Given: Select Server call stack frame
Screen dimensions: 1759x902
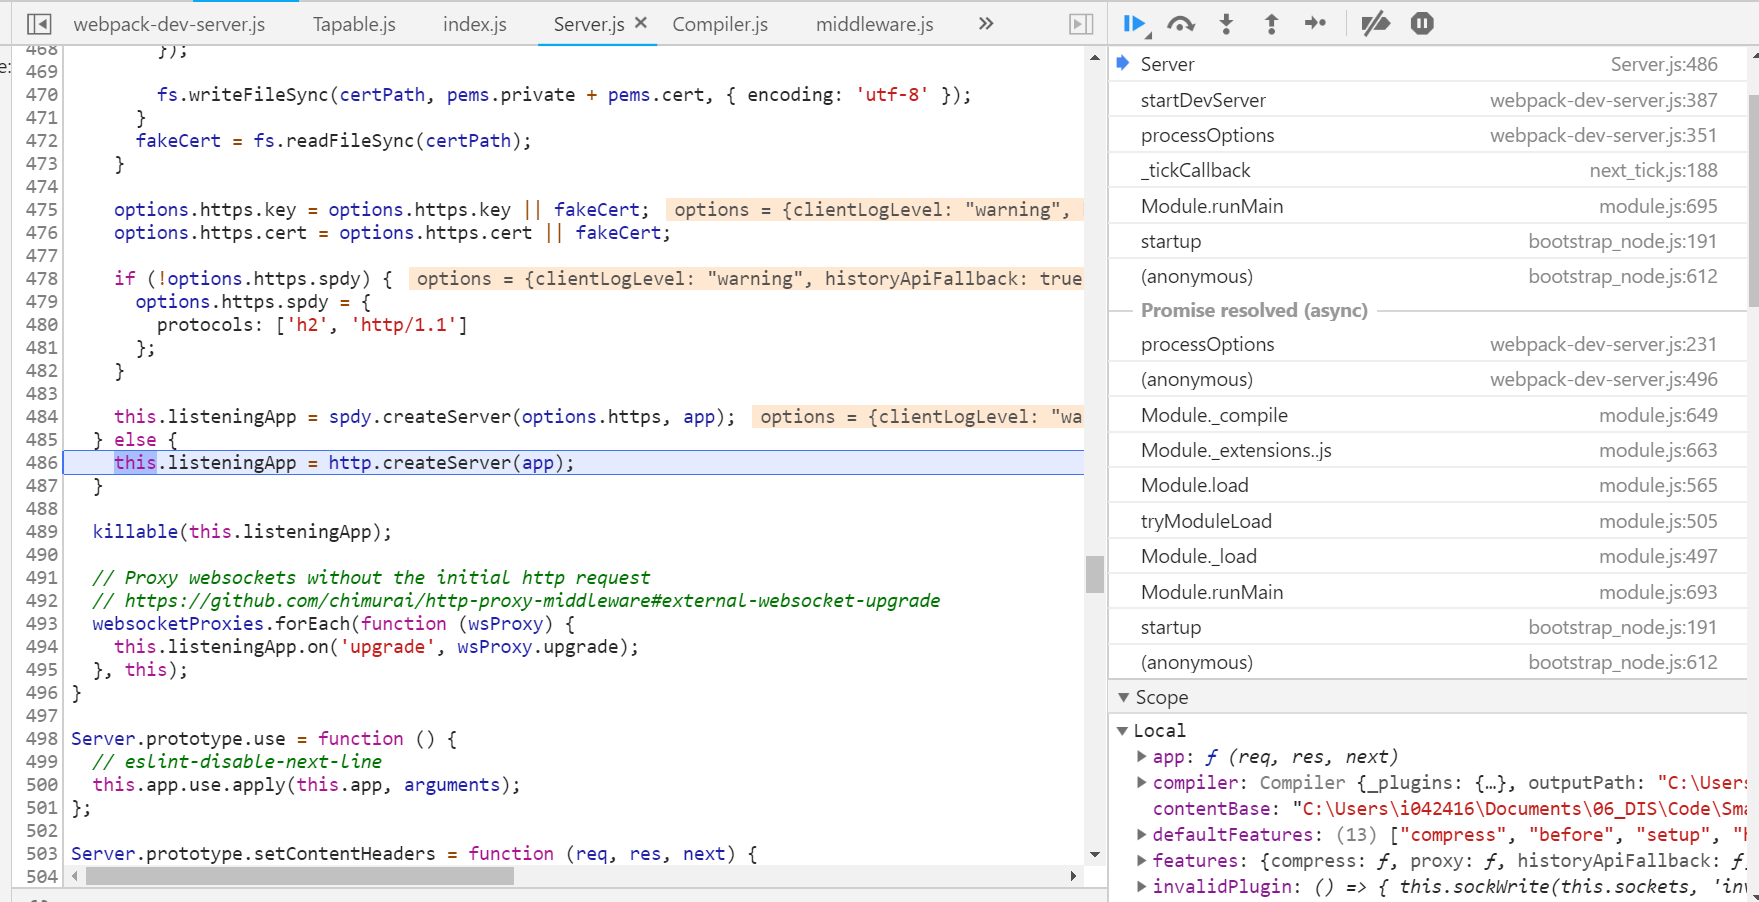Looking at the screenshot, I should click(x=1428, y=64).
